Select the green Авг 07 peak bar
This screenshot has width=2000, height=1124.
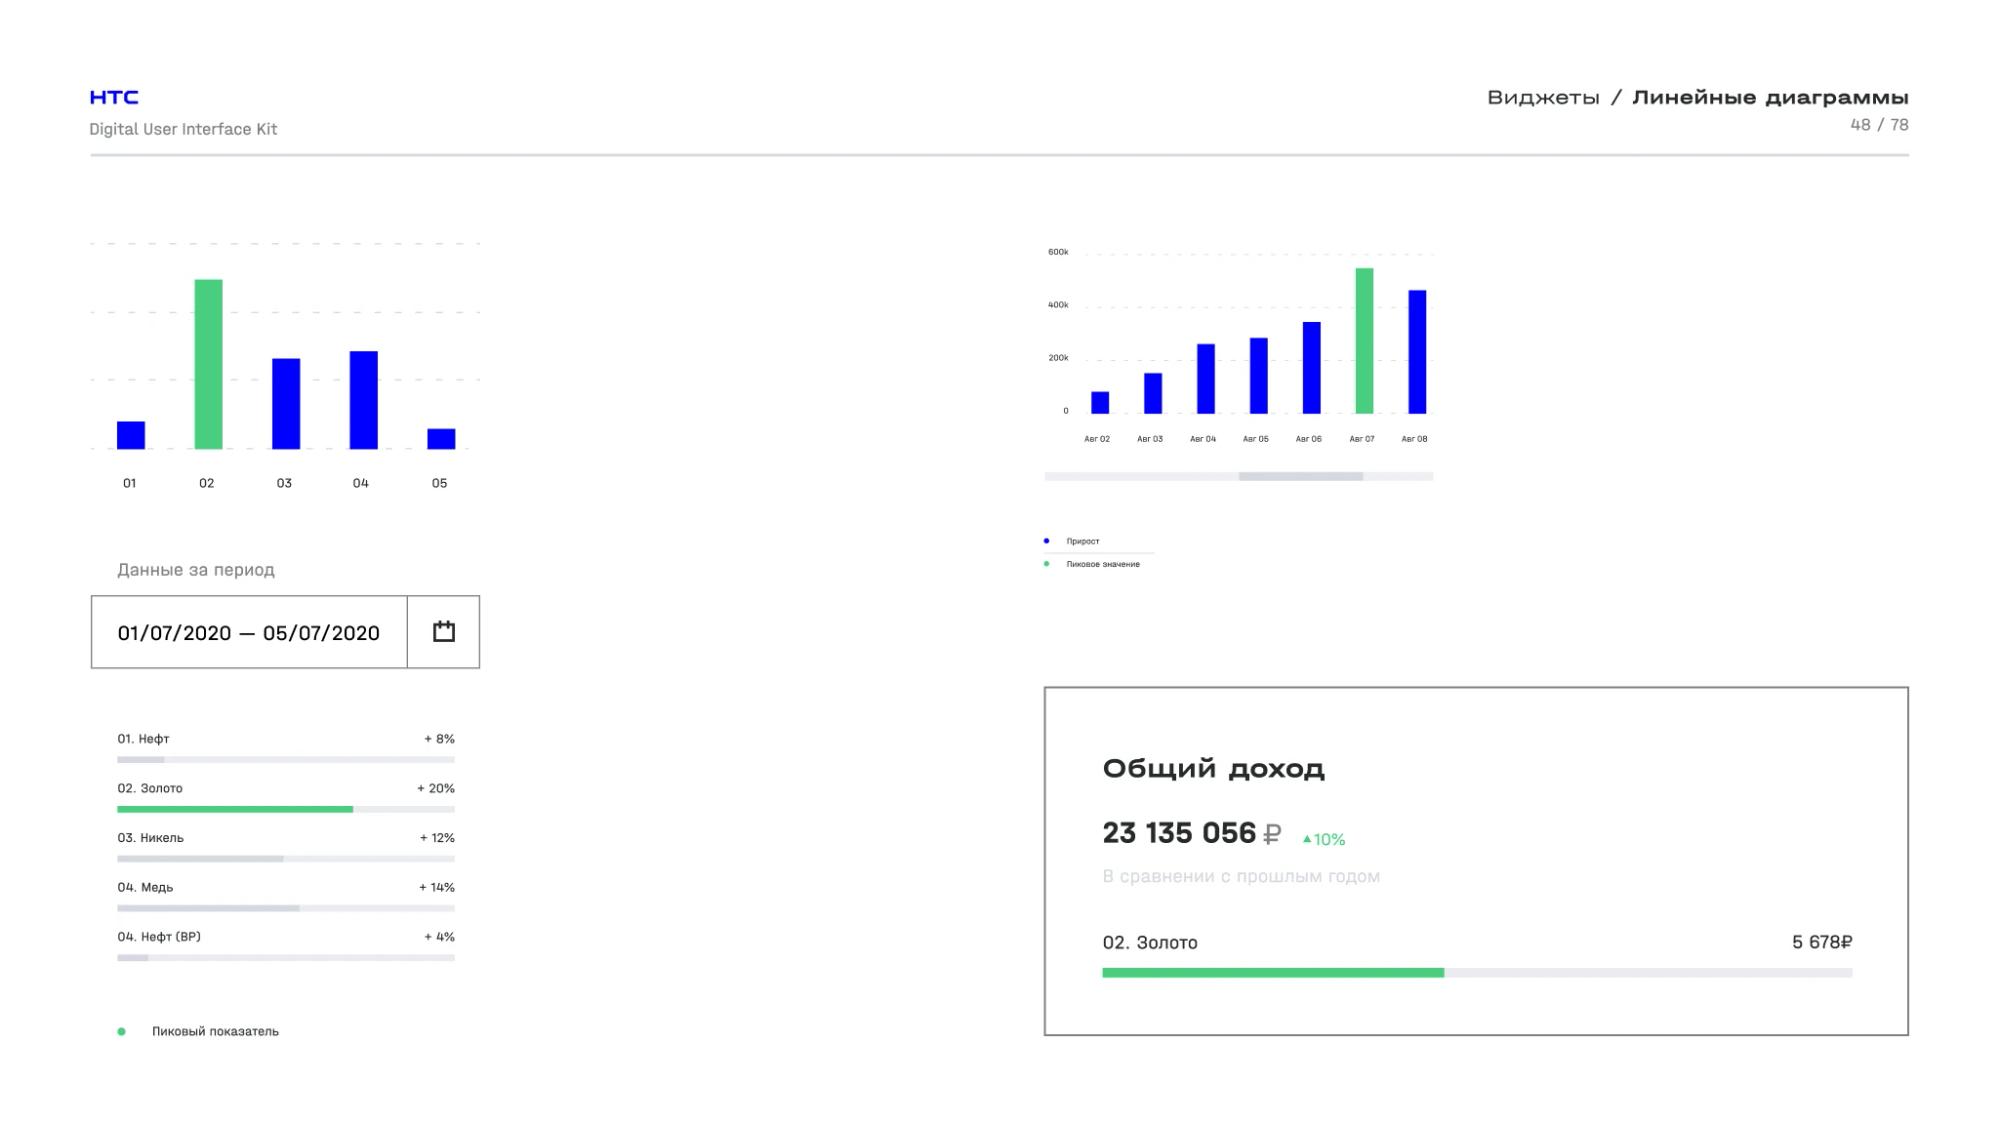click(x=1364, y=341)
